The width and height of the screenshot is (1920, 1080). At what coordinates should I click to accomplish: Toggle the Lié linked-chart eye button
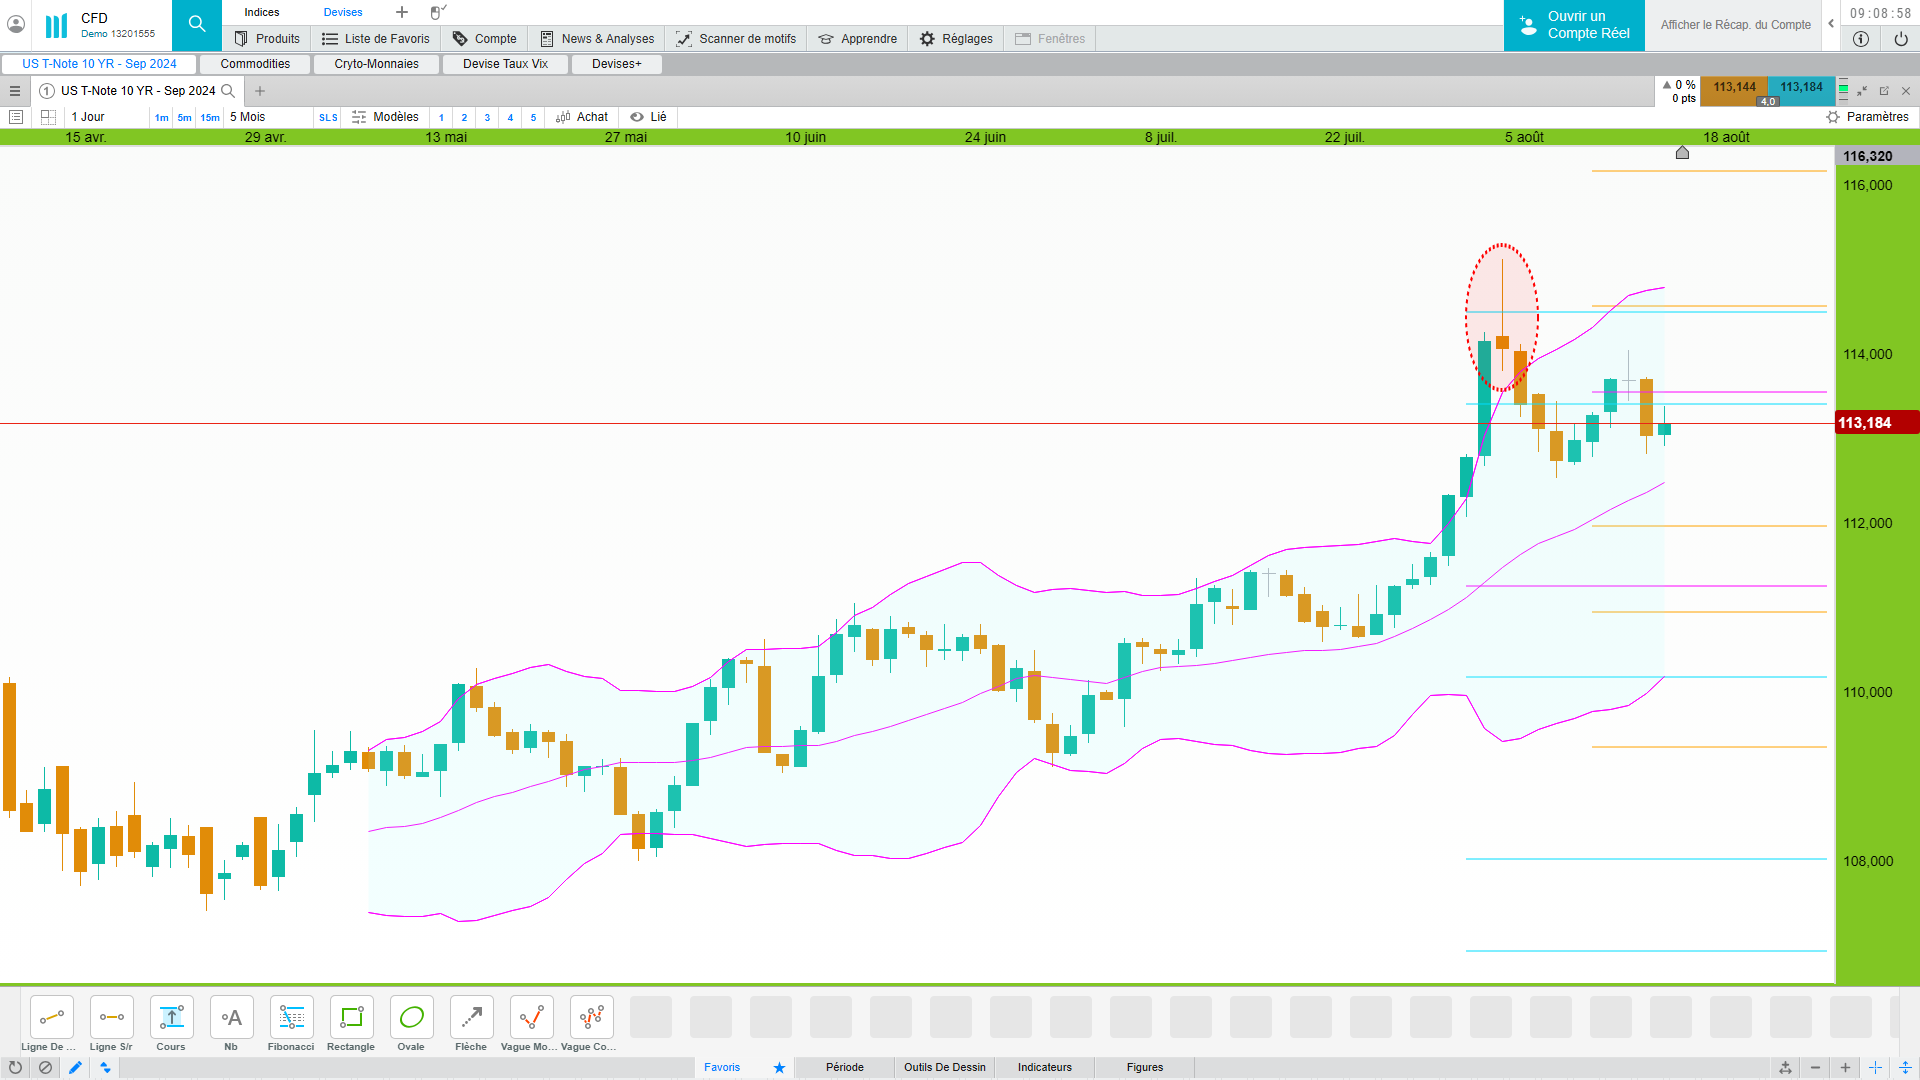(648, 117)
